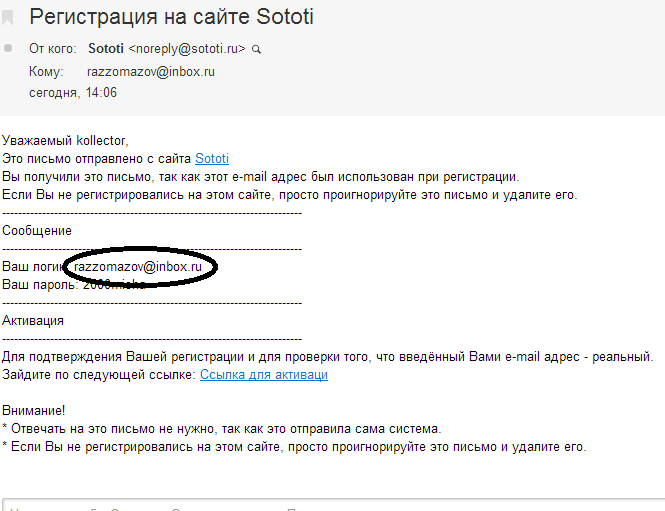The width and height of the screenshot is (665, 511).
Task: Click the magnifier icon after sender address
Action: pyautogui.click(x=257, y=48)
